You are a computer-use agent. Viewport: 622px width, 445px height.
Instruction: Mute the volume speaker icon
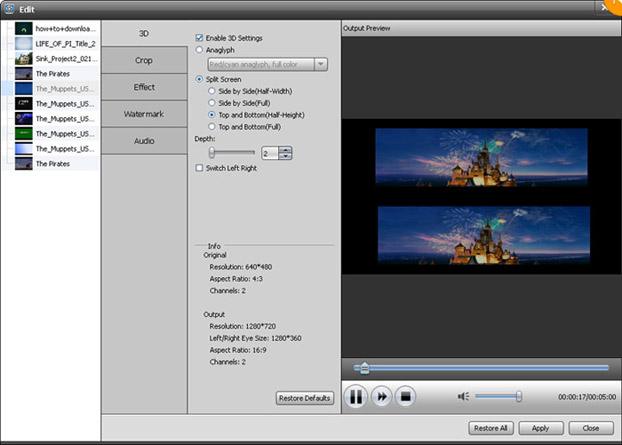point(463,396)
